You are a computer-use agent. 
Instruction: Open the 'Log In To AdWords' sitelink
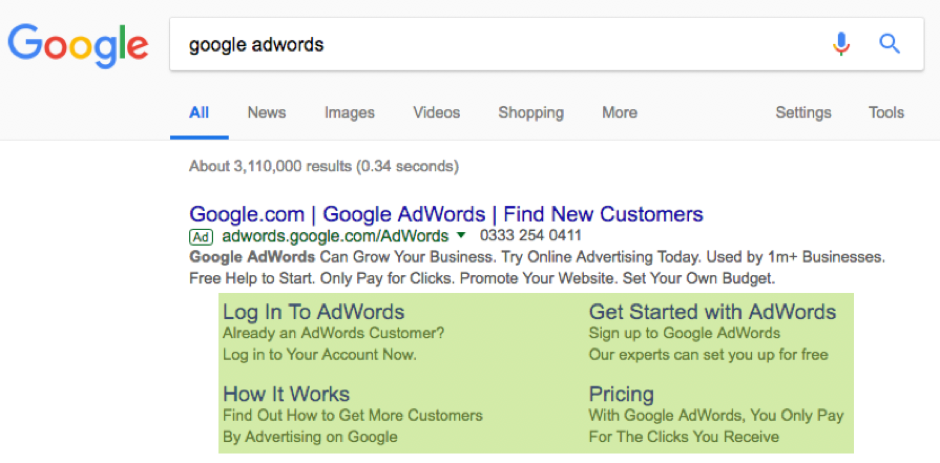click(313, 312)
